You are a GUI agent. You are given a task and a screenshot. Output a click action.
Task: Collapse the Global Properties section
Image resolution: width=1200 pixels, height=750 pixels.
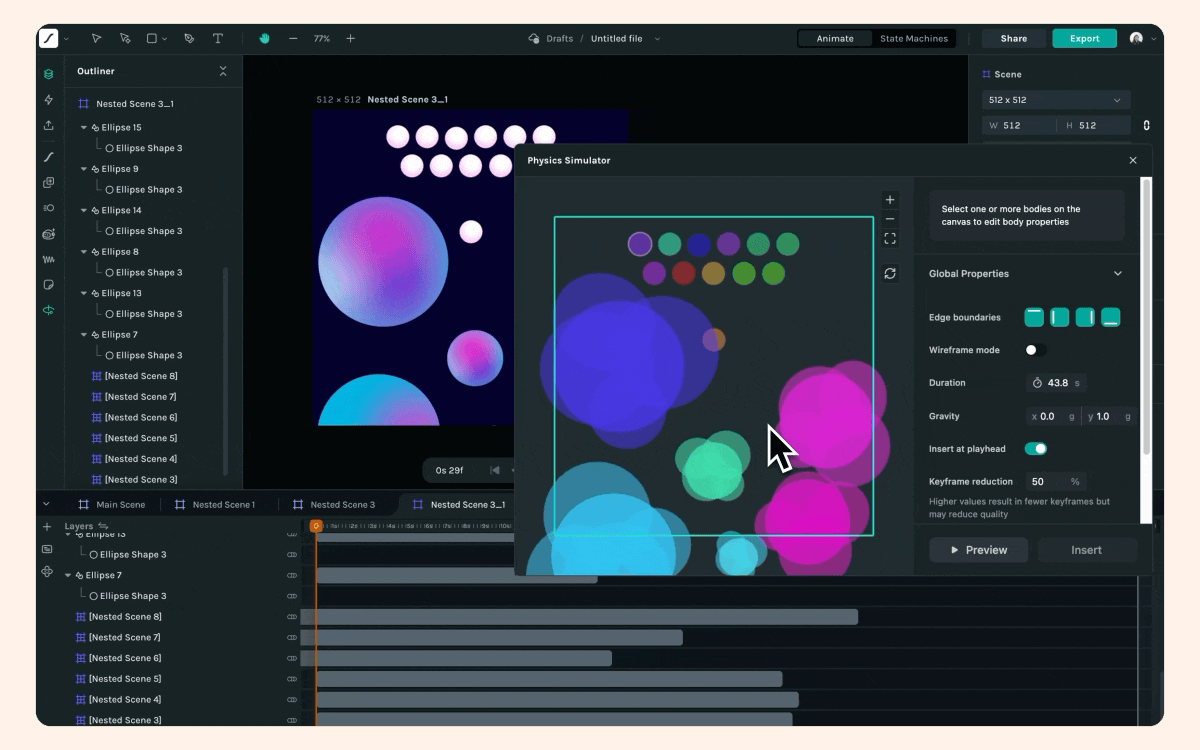click(x=1117, y=274)
